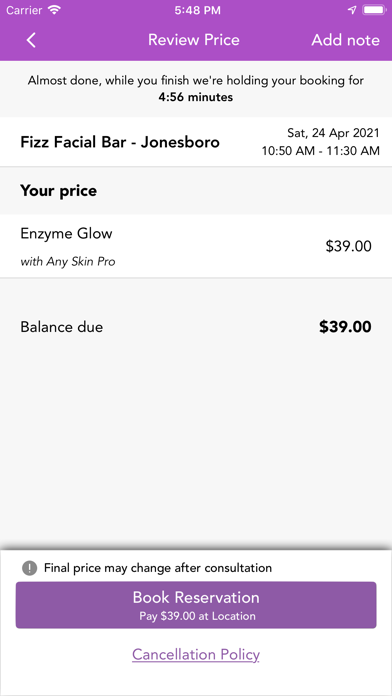This screenshot has width=392, height=696.
Task: Tap the battery indicator icon
Action: click(375, 10)
